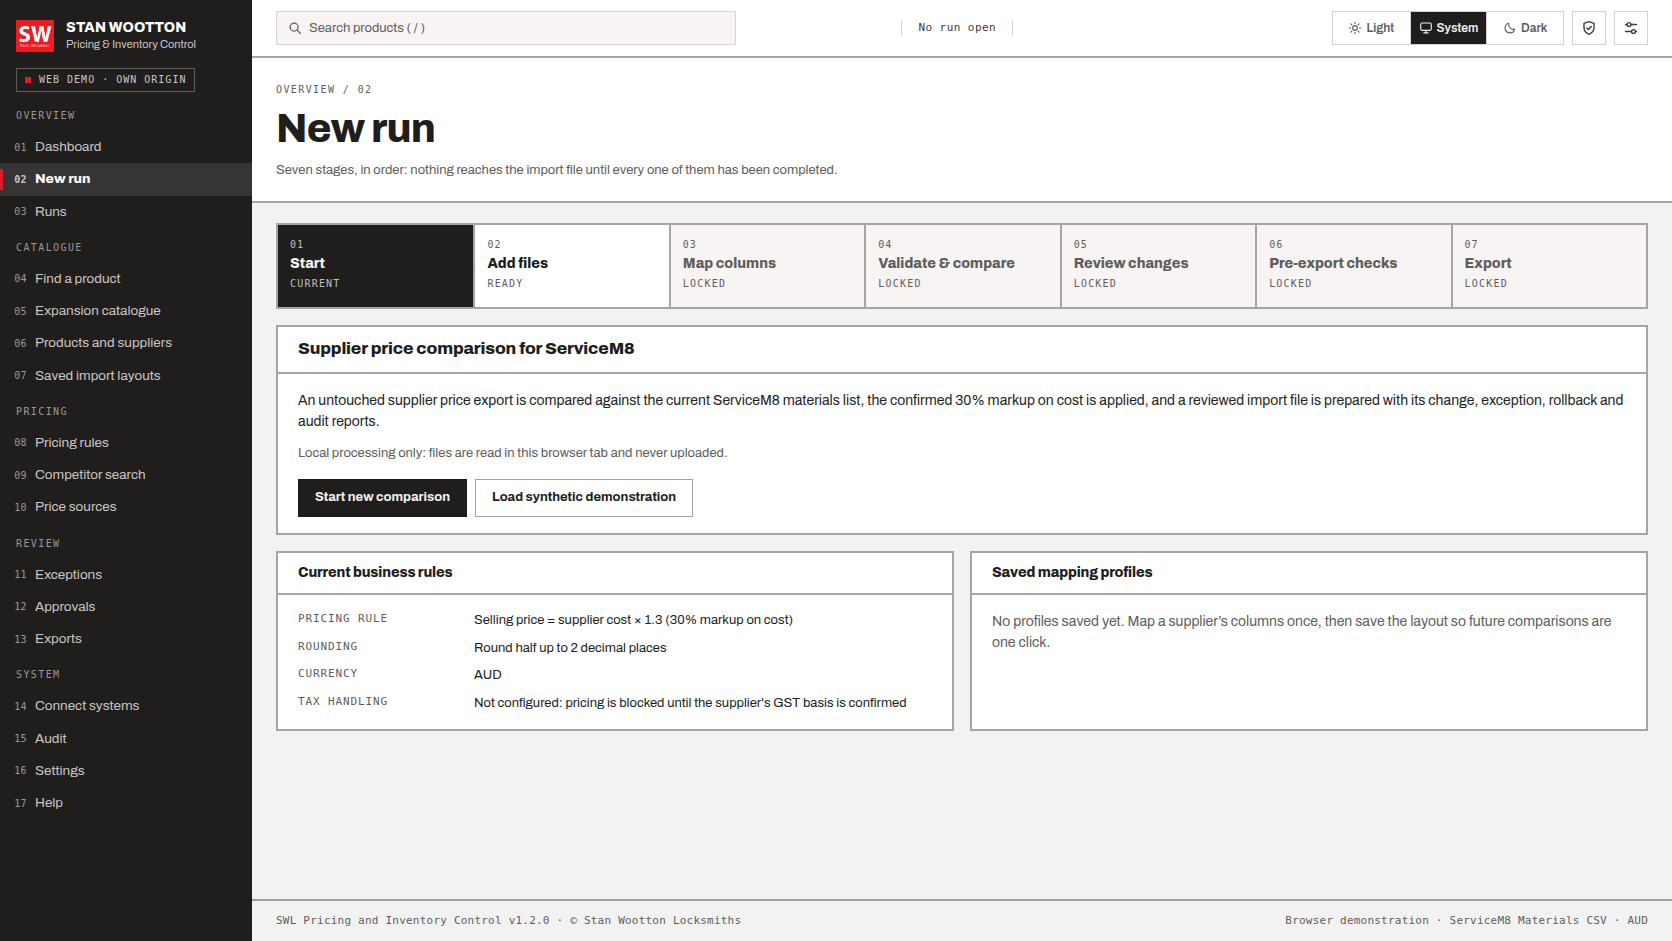Click the "No run open" status text
The width and height of the screenshot is (1672, 941).
tap(957, 28)
